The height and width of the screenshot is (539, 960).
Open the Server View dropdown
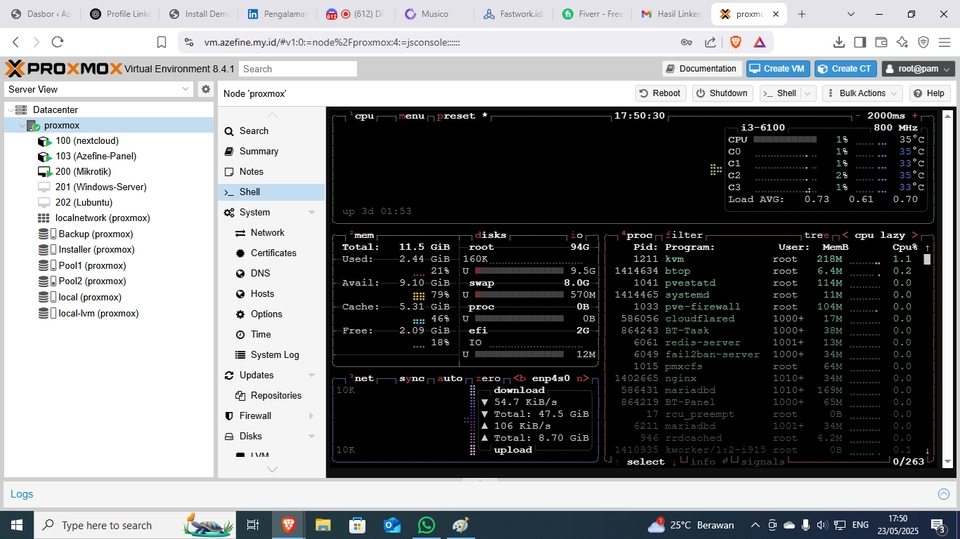point(99,89)
